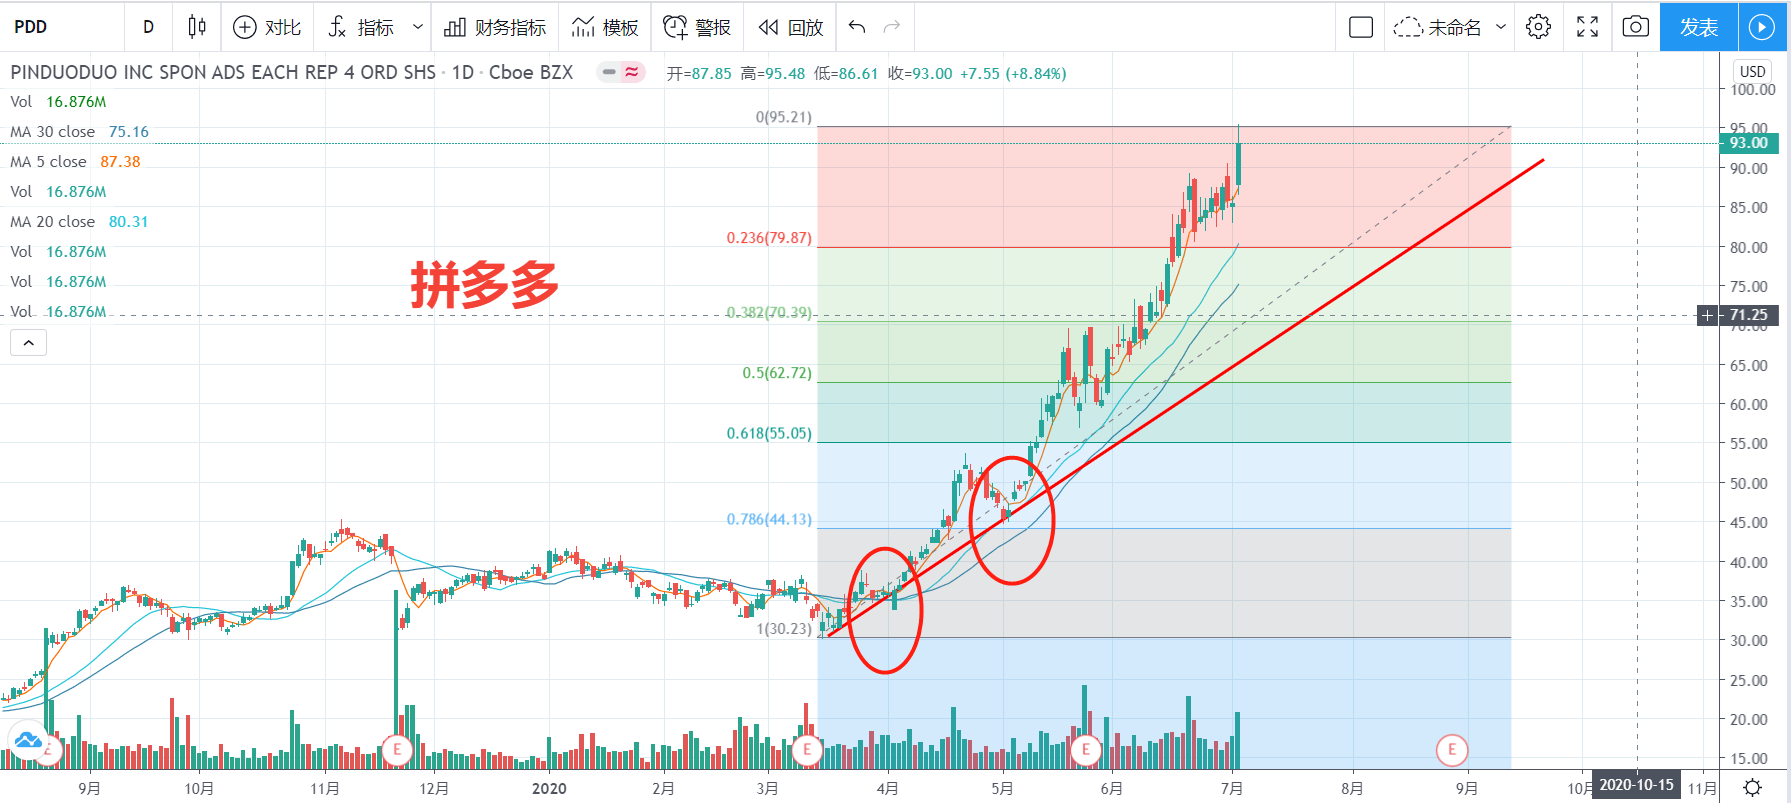Open time axis settings gear at bottom right
This screenshot has width=1791, height=803.
point(1752,788)
